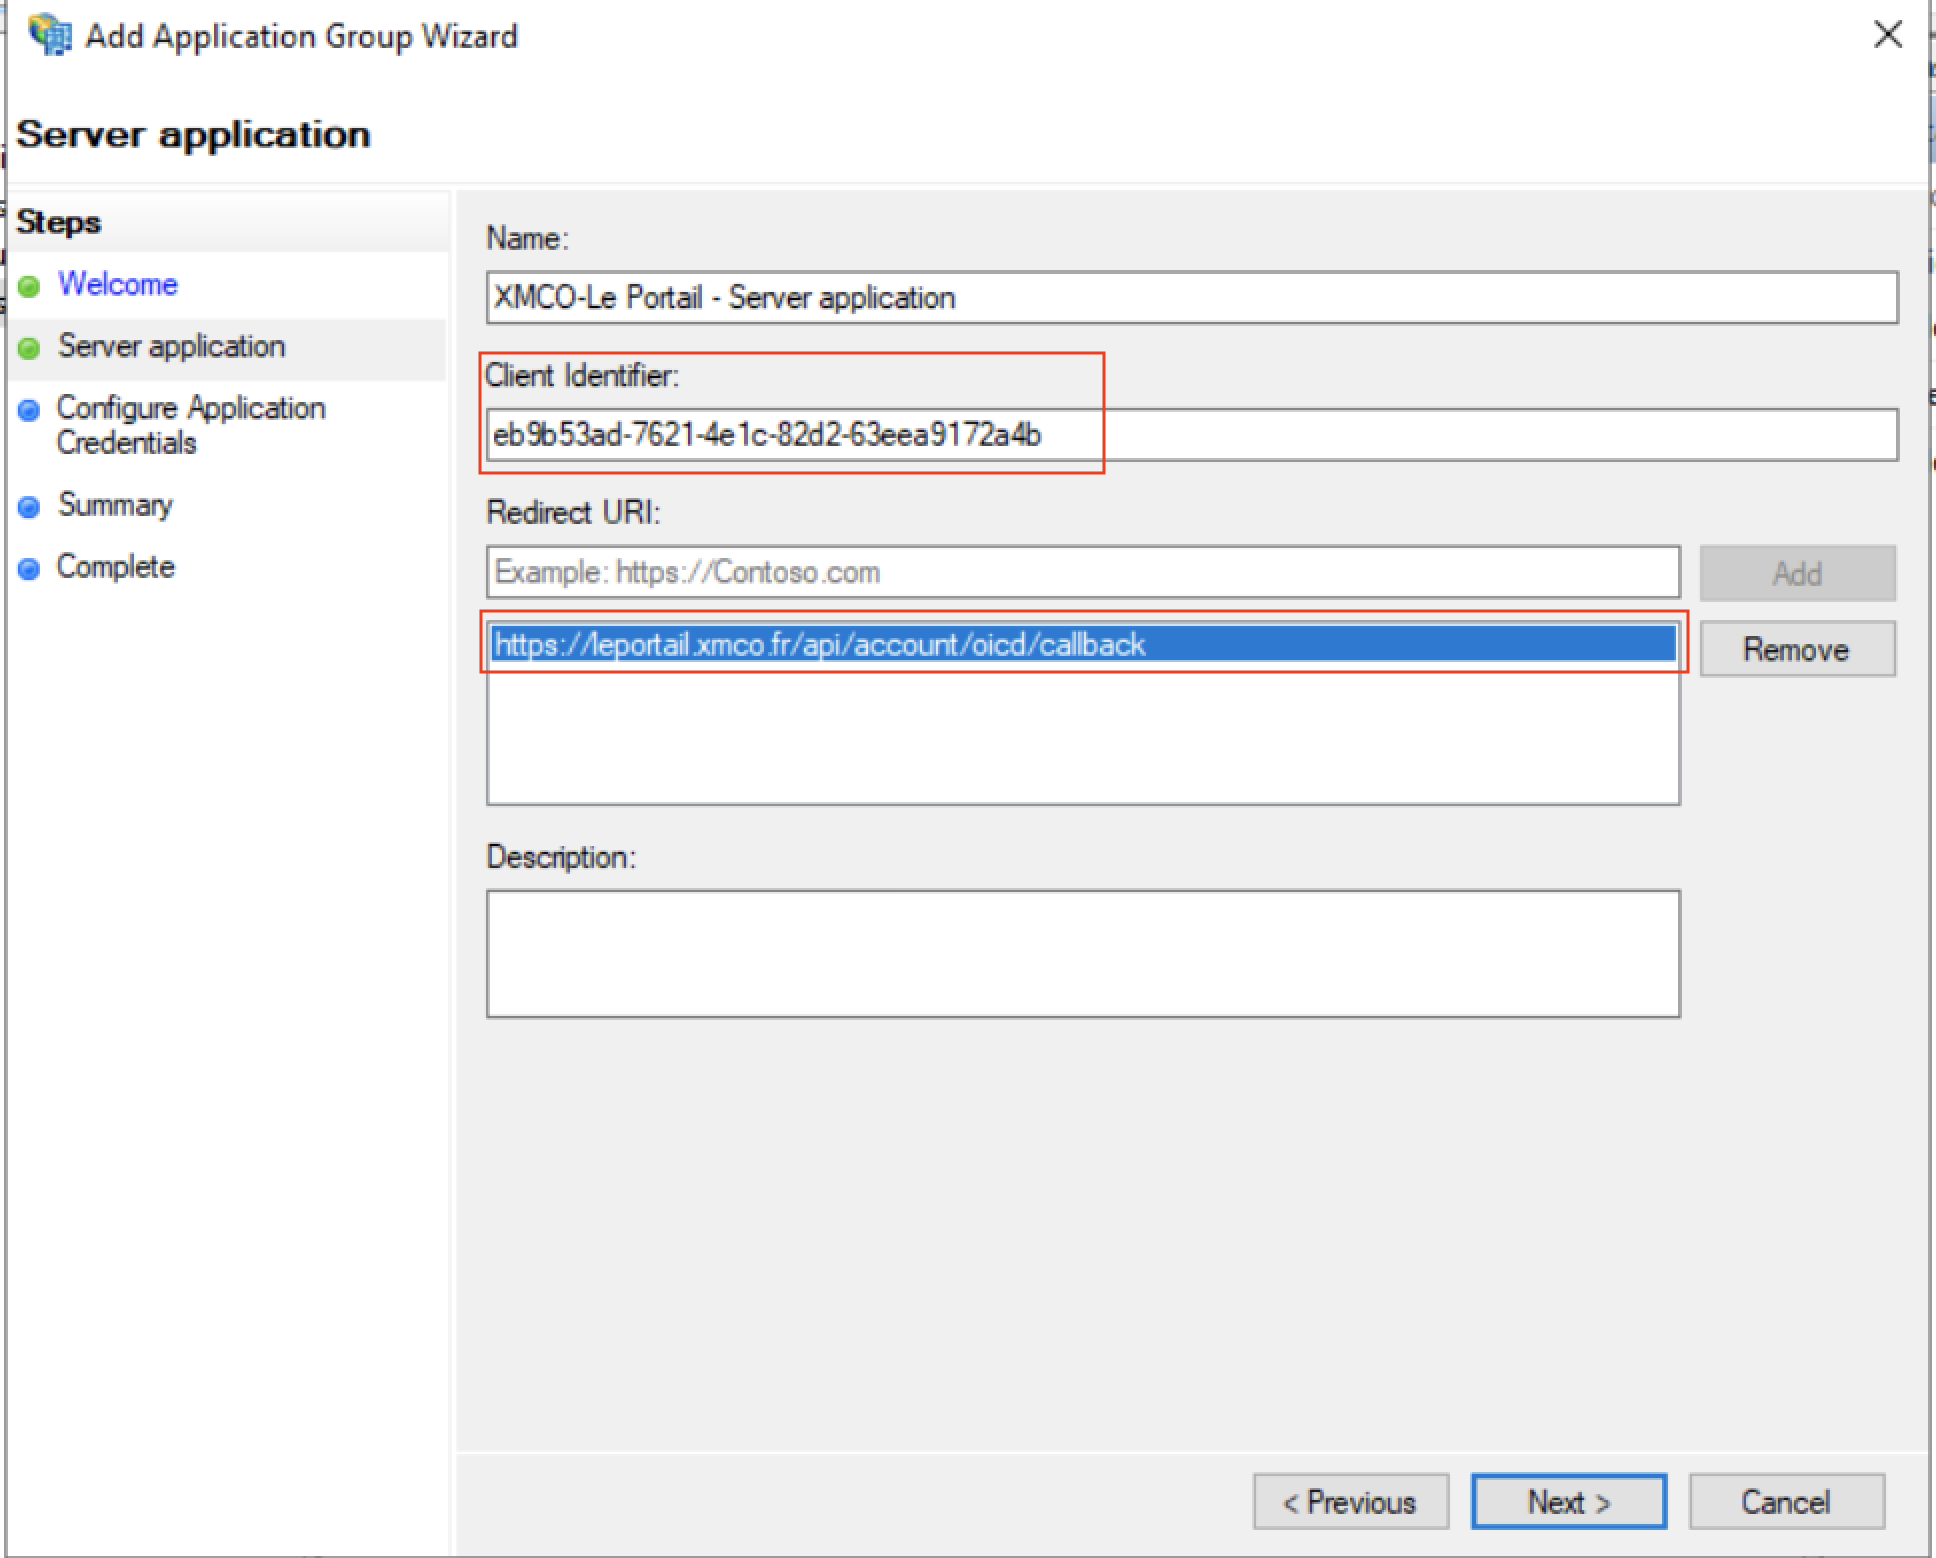Select the Complete step label
Screen dimensions: 1936x1558
115,567
